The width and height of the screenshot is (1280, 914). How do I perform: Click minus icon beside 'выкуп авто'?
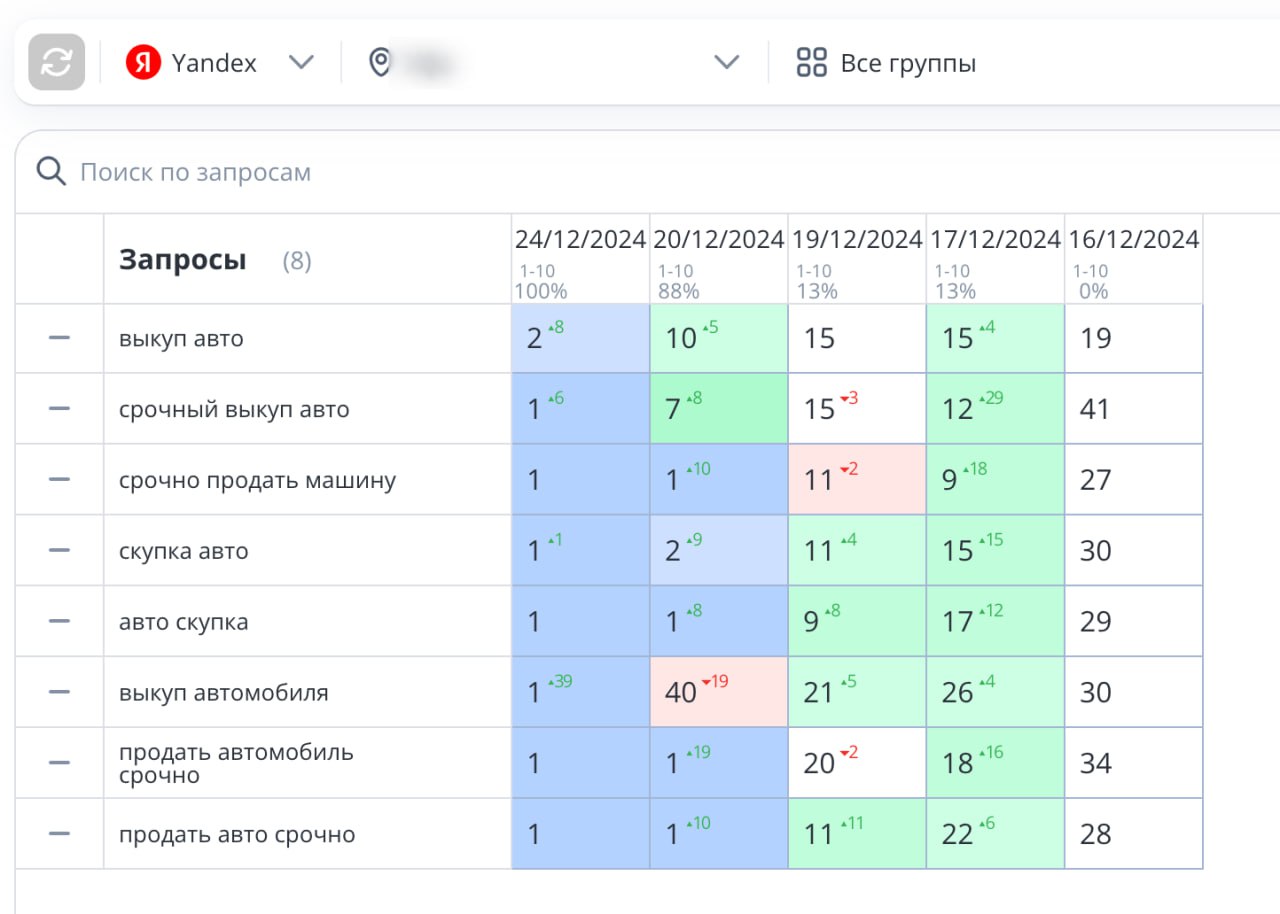pyautogui.click(x=59, y=338)
